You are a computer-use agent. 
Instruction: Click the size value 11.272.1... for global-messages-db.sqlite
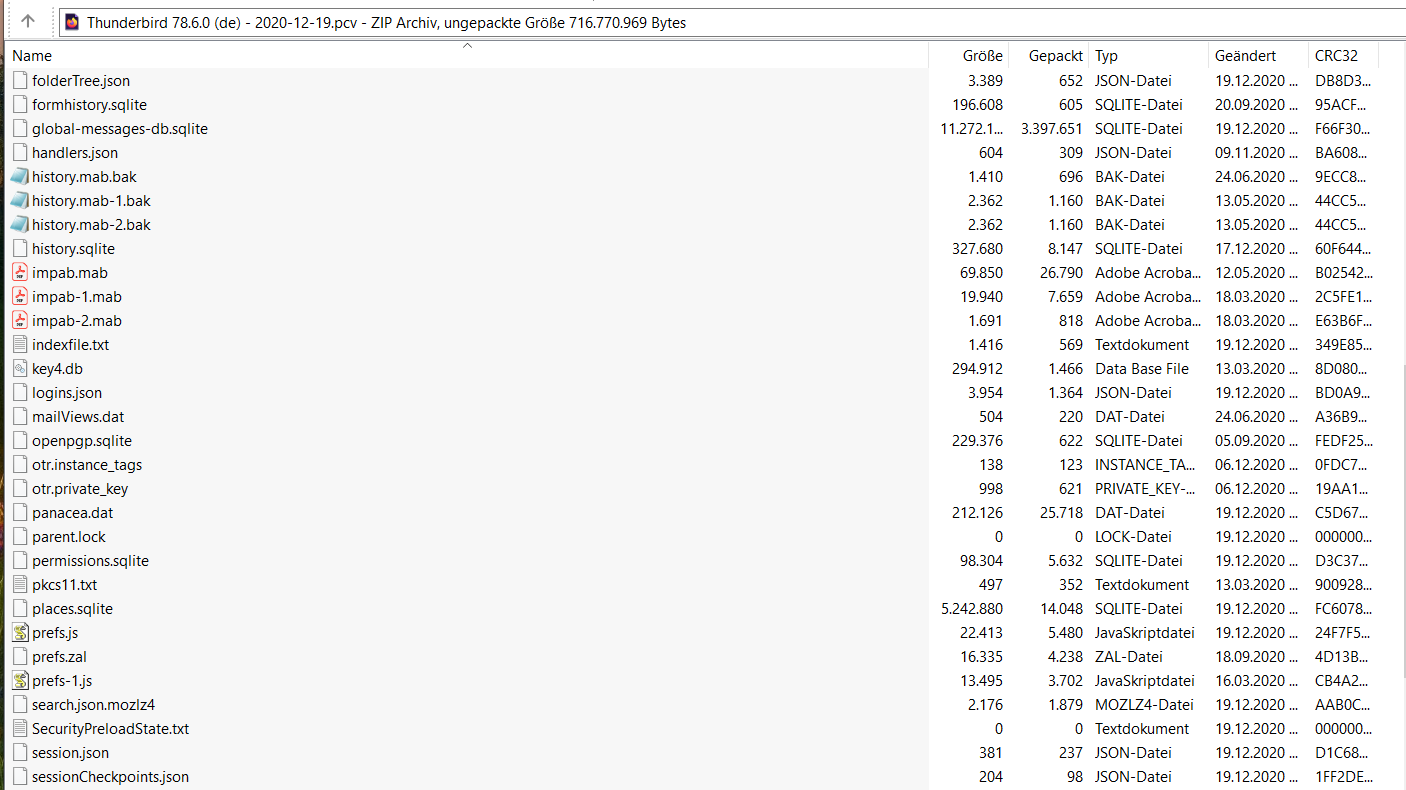click(x=972, y=129)
